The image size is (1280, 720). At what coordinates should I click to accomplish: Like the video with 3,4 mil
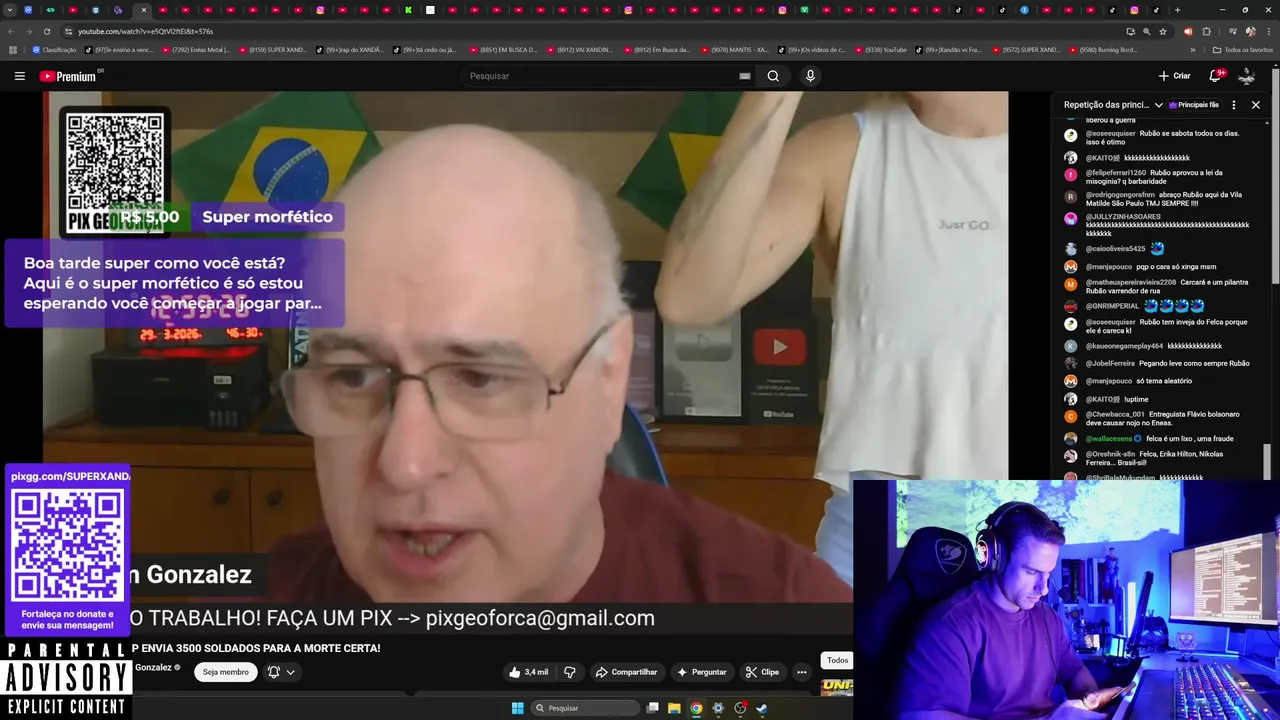pyautogui.click(x=529, y=672)
